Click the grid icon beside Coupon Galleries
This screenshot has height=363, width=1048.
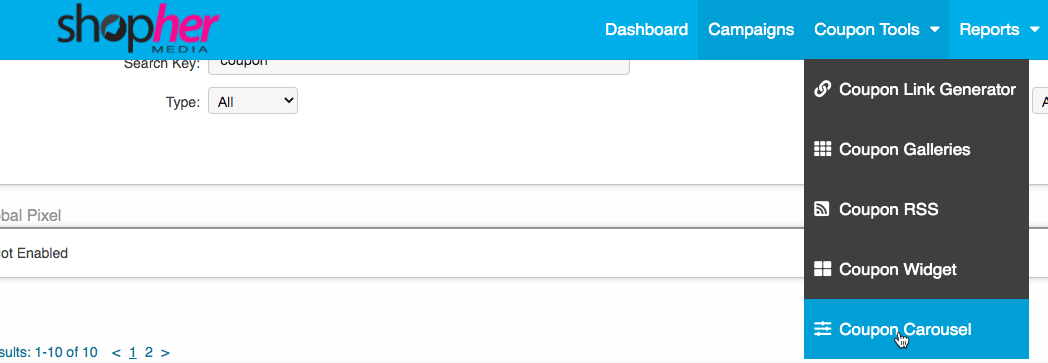tap(822, 149)
